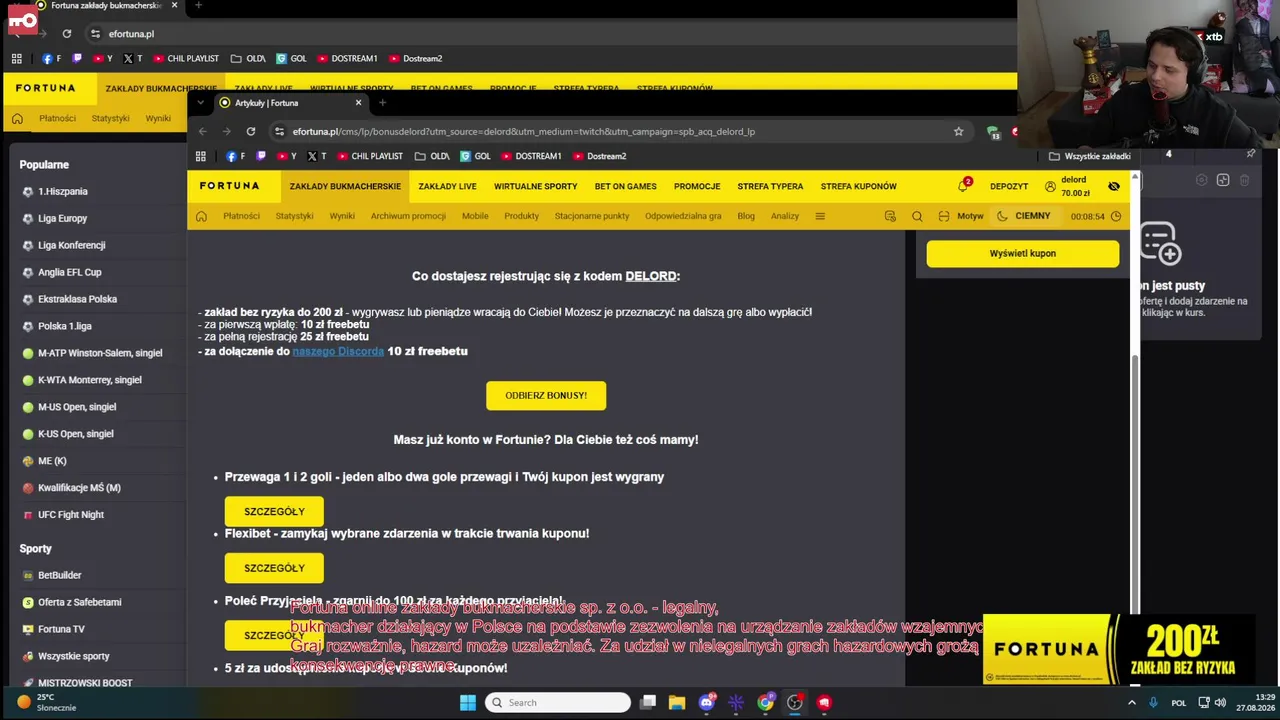Open Dostream2 bookmark in front window
This screenshot has height=720, width=1280.
coord(598,156)
